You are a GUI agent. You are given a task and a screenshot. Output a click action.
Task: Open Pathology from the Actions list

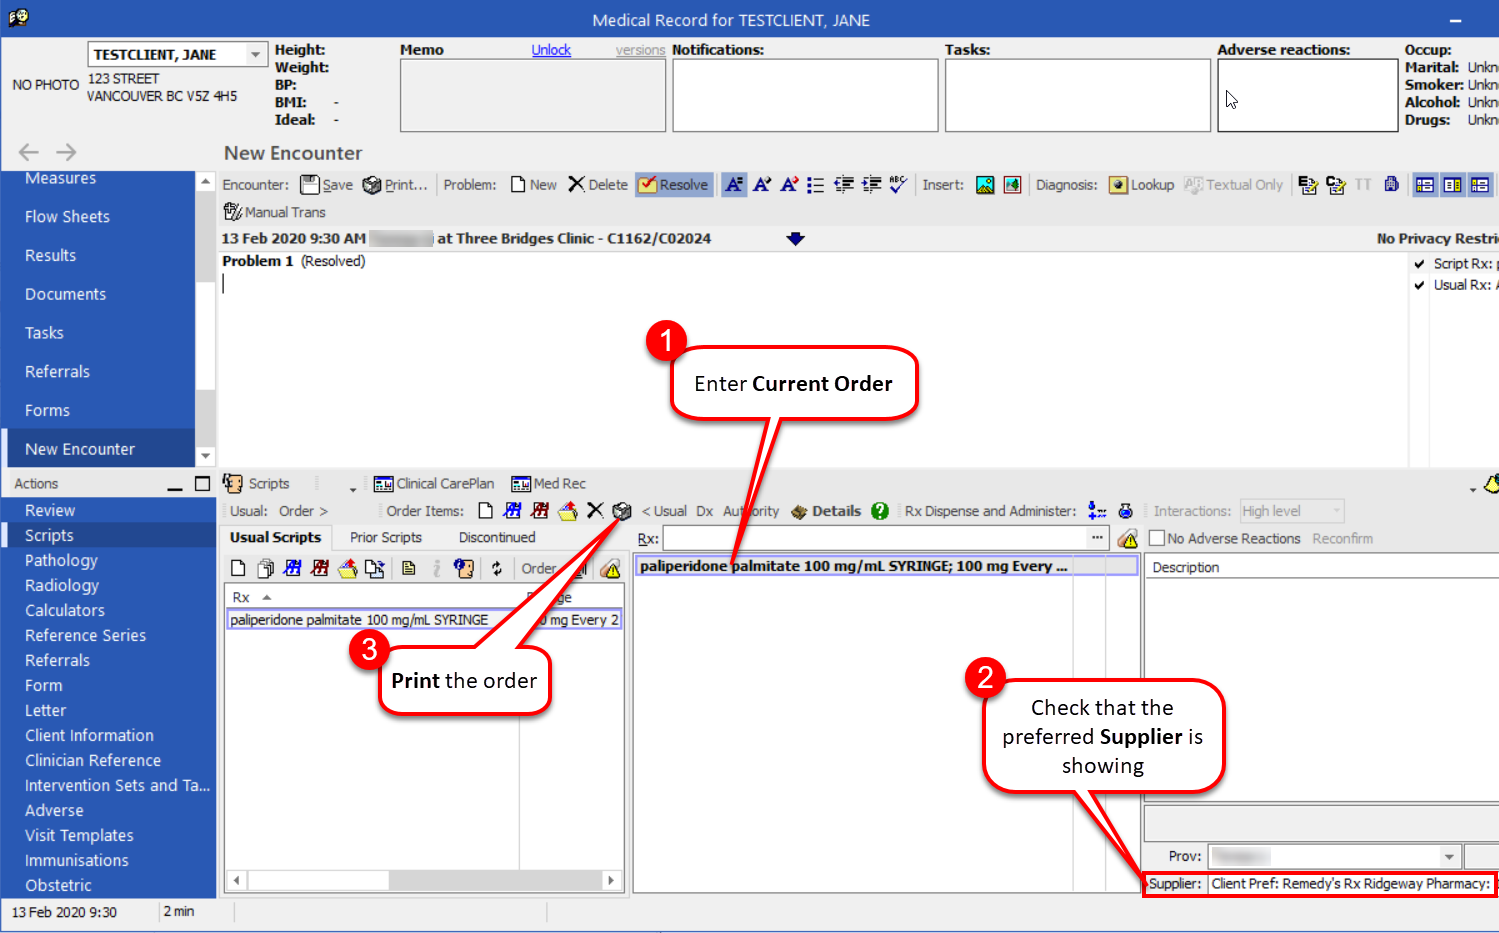tap(61, 561)
